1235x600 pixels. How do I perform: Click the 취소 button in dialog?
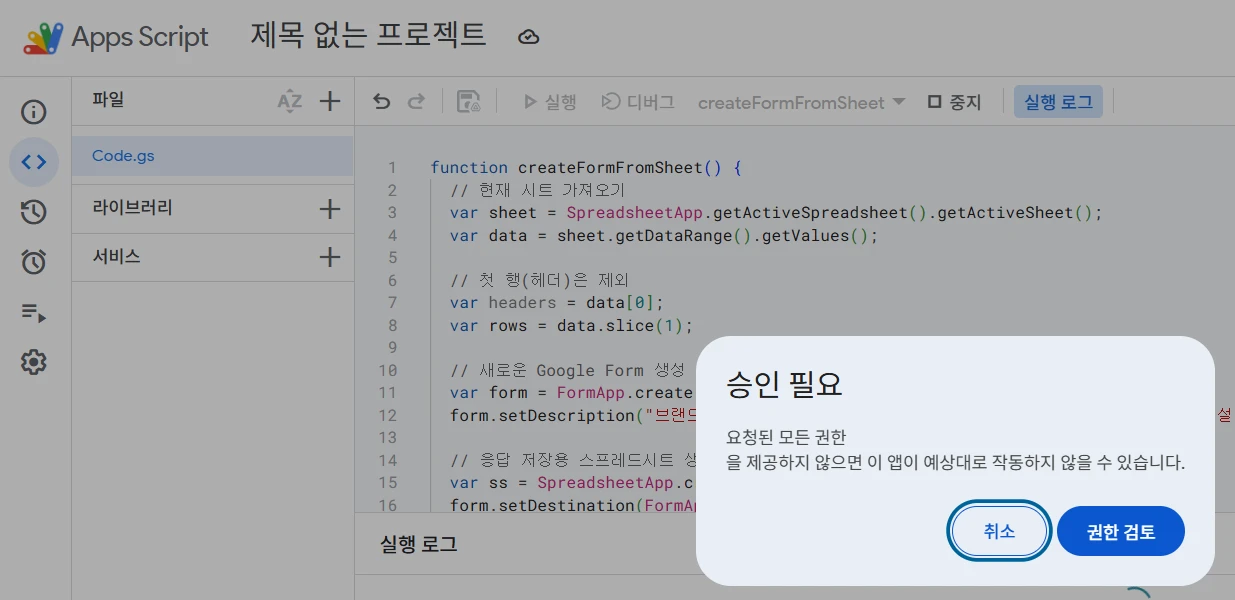(x=999, y=532)
